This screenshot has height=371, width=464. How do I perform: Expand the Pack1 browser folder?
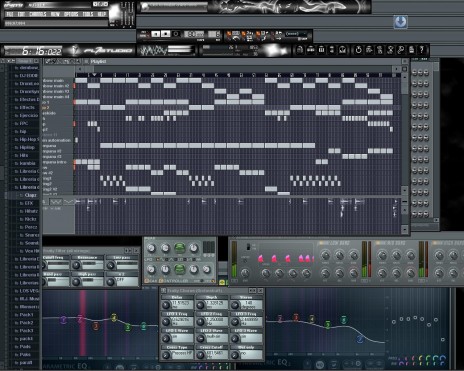pos(25,315)
